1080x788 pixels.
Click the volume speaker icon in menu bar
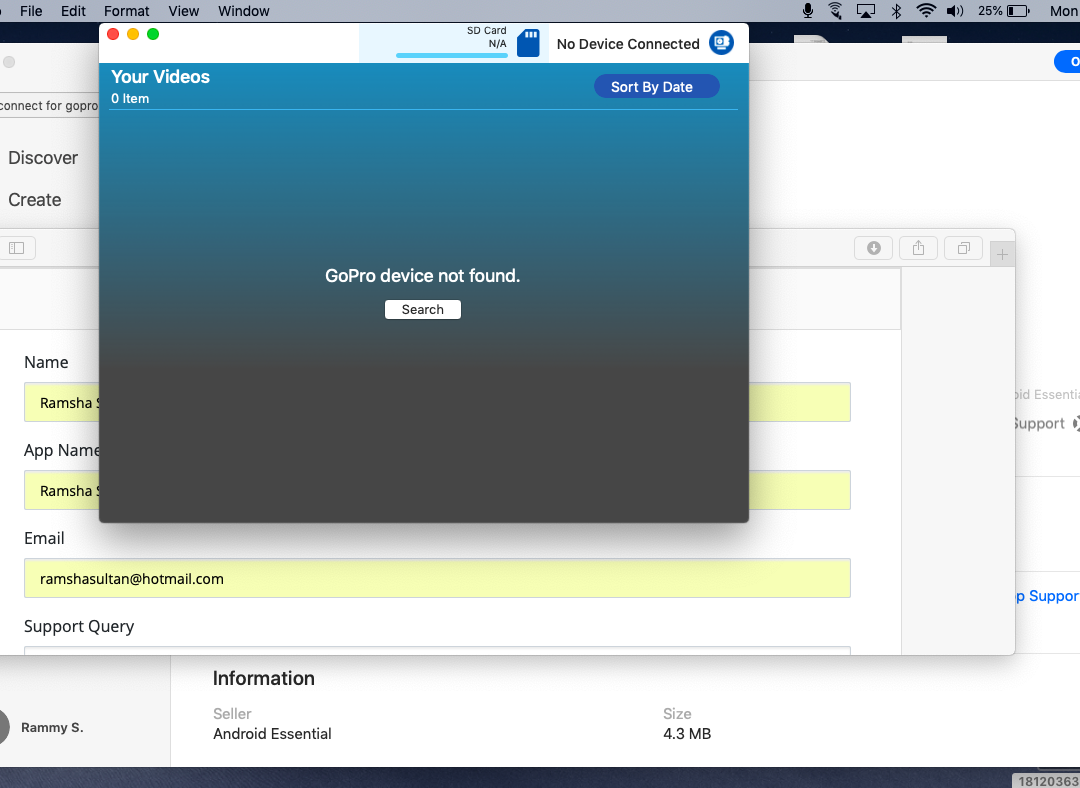(955, 10)
